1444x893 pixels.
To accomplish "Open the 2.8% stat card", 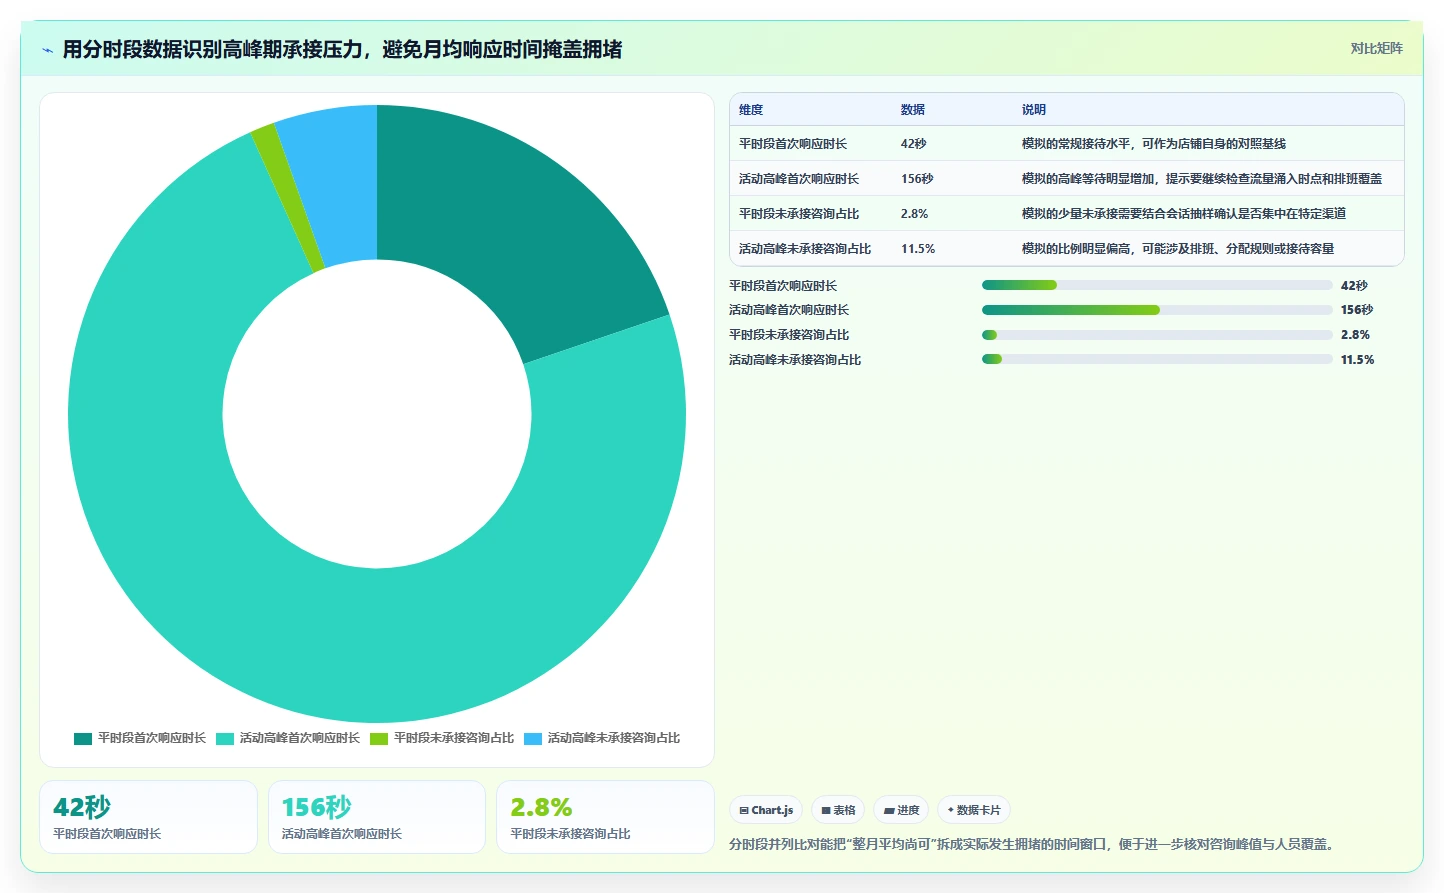I will coord(605,817).
